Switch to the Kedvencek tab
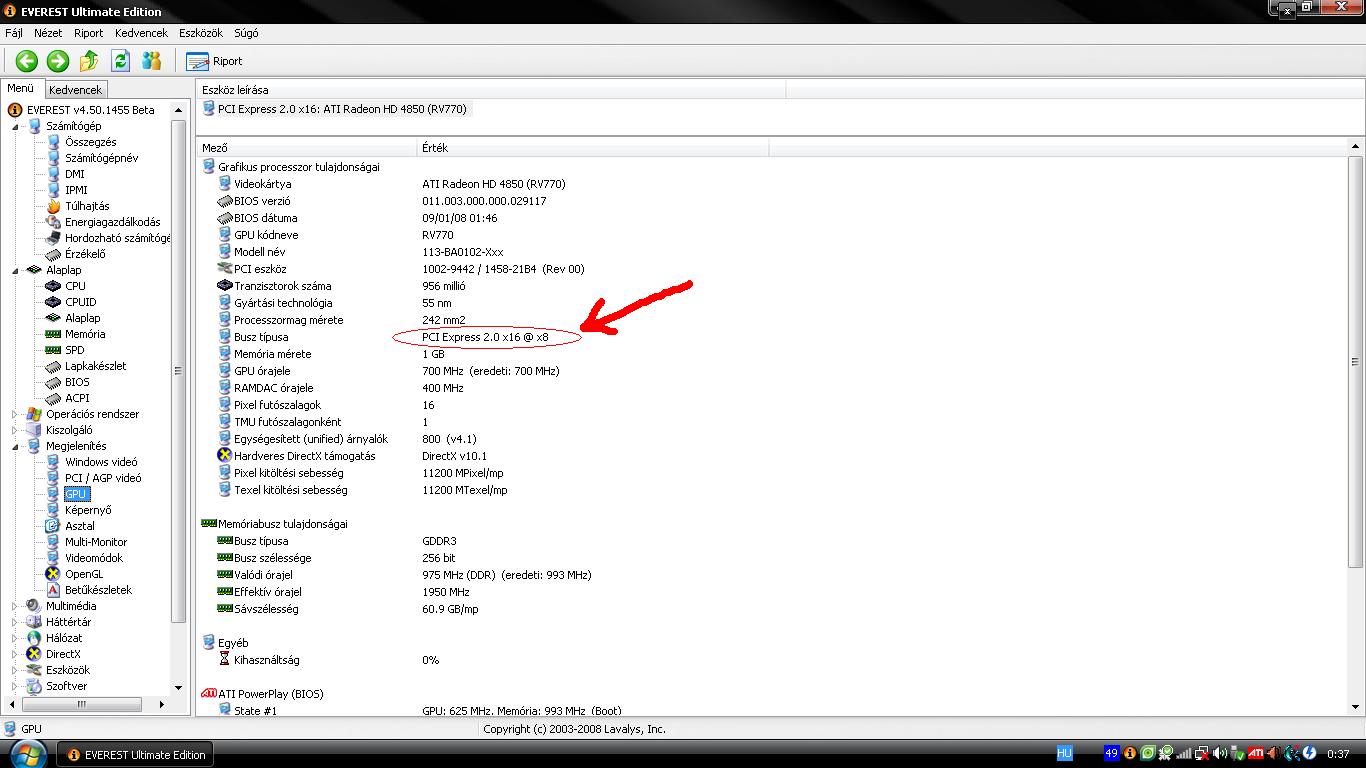Screen dimensions: 1366x768 coord(75,90)
